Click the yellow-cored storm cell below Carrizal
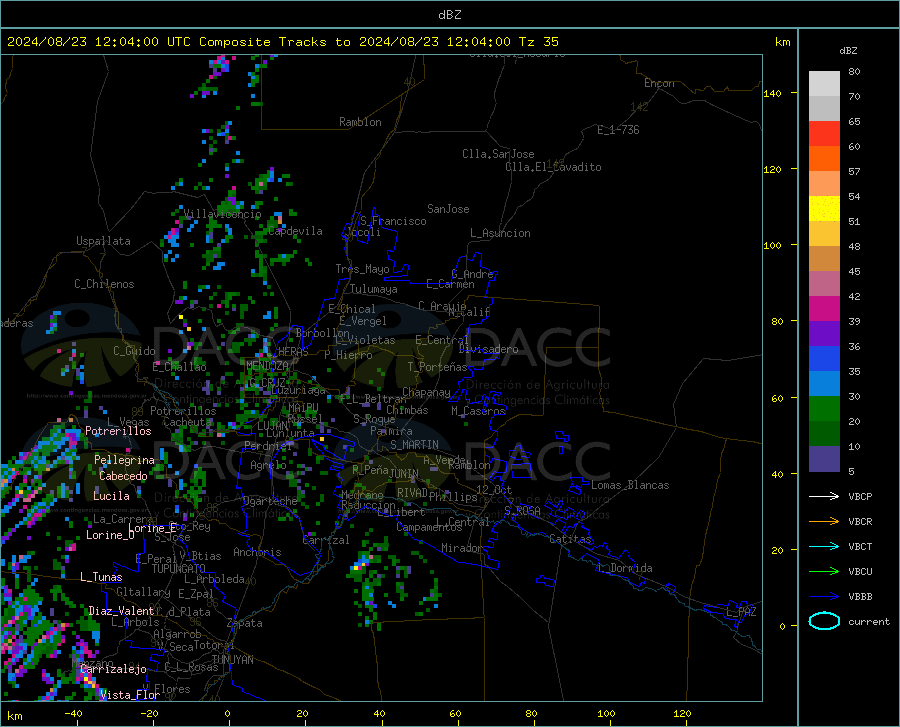900x727 pixels. pos(359,565)
